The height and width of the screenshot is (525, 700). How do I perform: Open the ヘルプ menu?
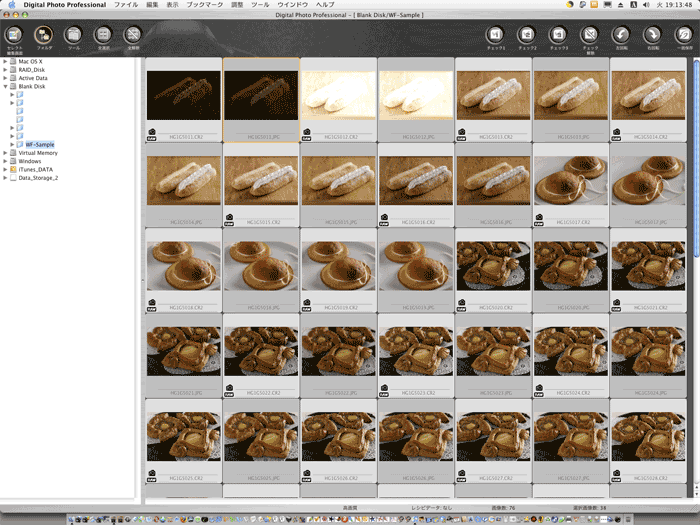(x=325, y=4)
